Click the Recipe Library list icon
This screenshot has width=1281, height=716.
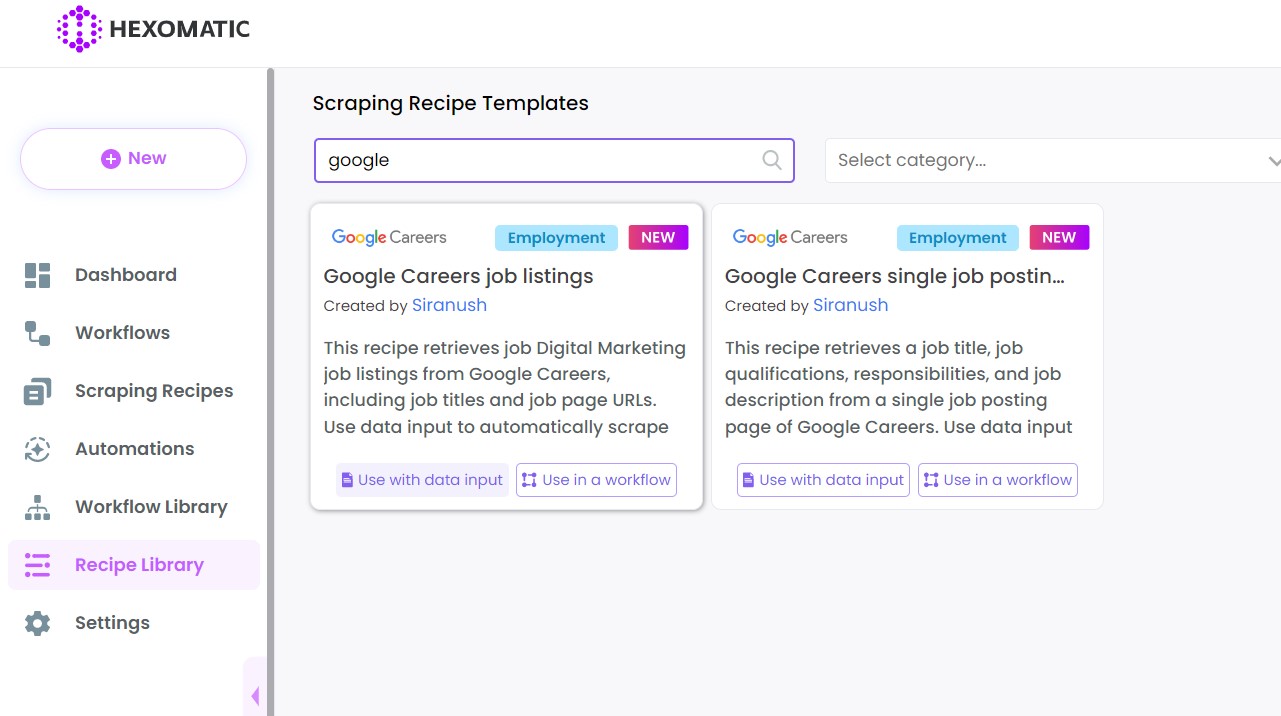[37, 564]
